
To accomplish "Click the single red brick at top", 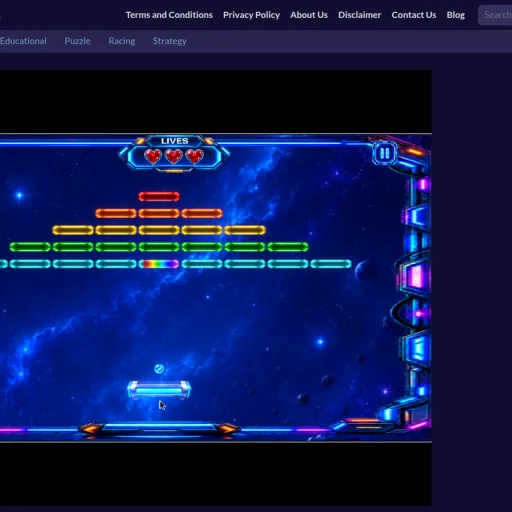I will [x=159, y=197].
